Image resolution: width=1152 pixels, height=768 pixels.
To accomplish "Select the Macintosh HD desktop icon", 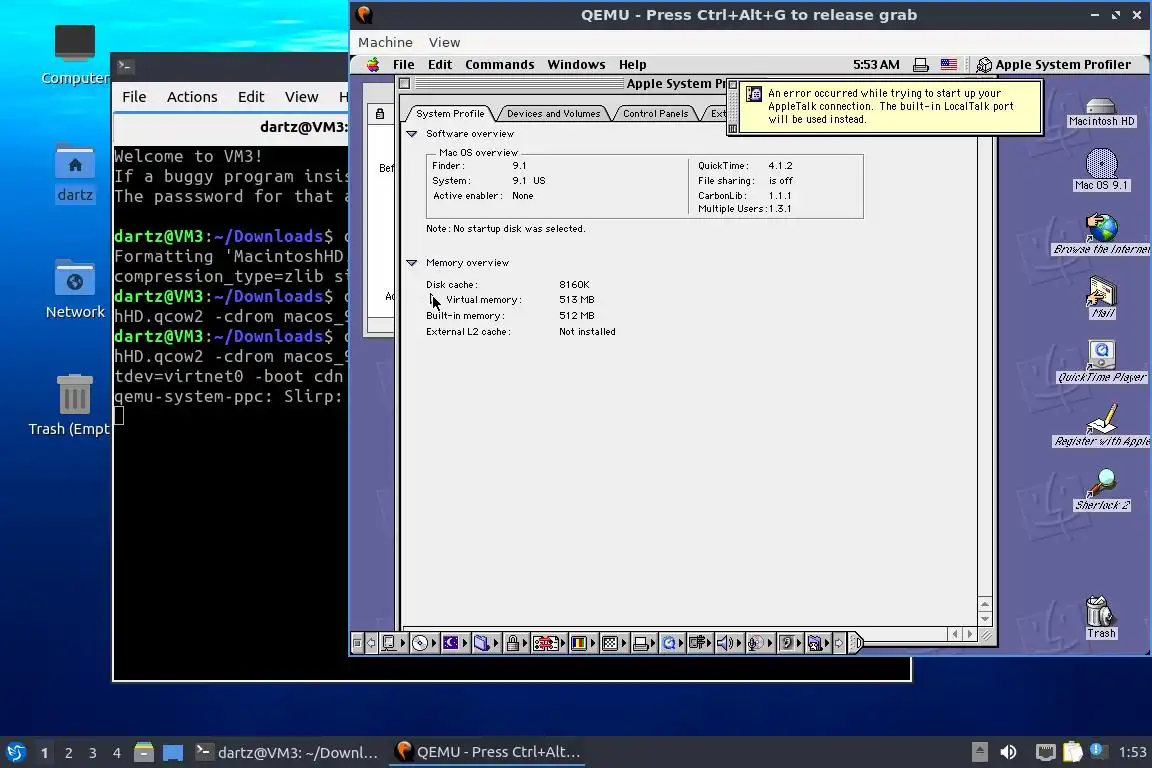I will tap(1101, 112).
